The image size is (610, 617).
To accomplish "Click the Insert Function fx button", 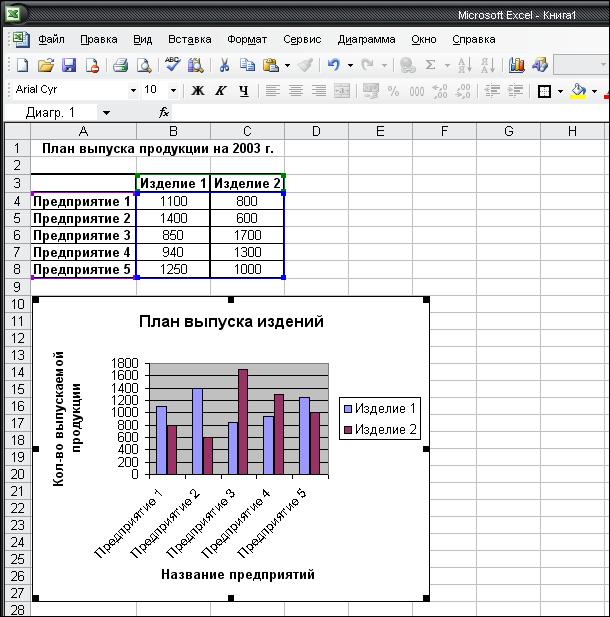I will 164,113.
